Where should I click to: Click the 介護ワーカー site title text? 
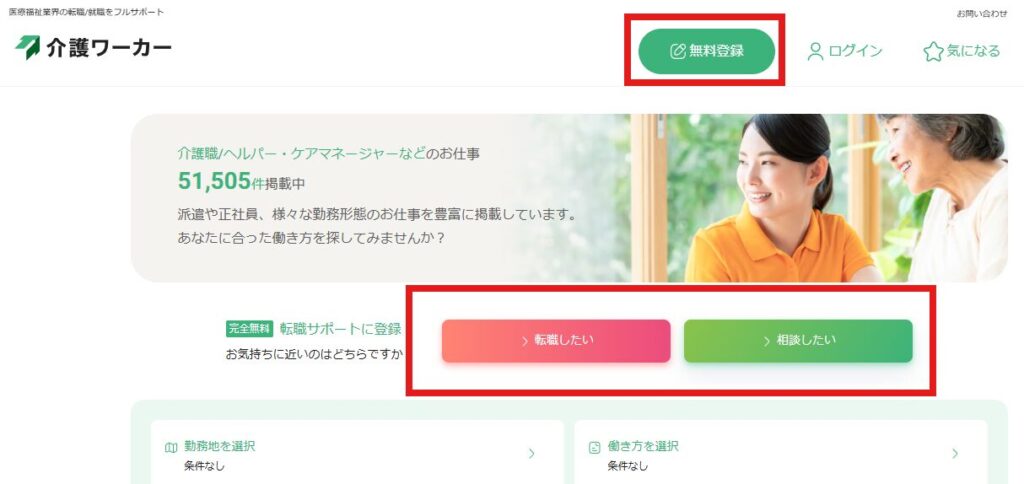click(109, 48)
